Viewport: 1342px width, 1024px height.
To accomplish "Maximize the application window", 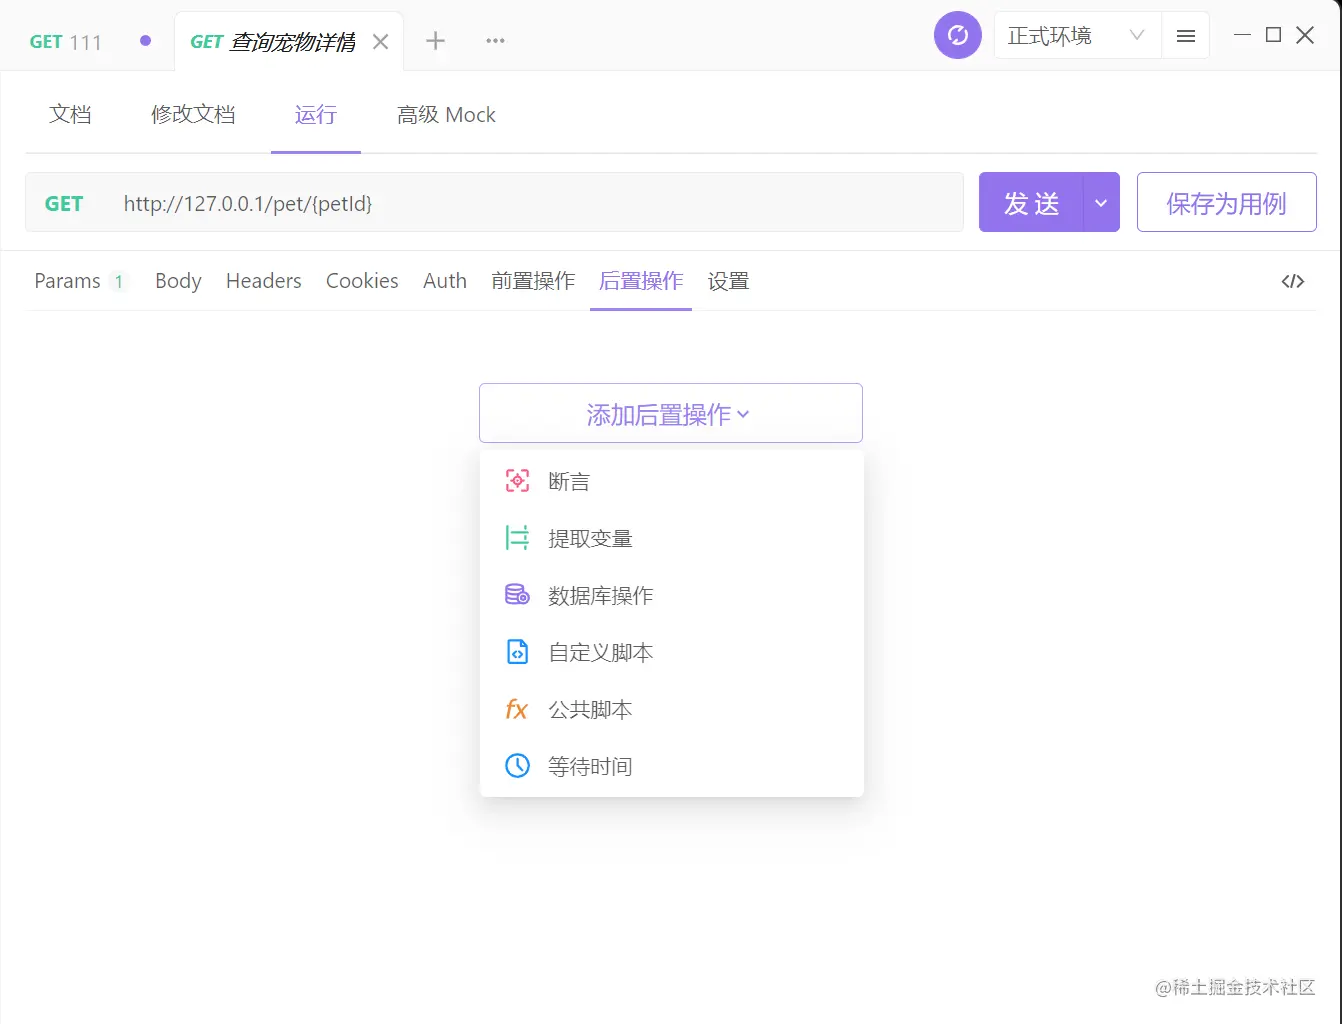I will pyautogui.click(x=1273, y=35).
